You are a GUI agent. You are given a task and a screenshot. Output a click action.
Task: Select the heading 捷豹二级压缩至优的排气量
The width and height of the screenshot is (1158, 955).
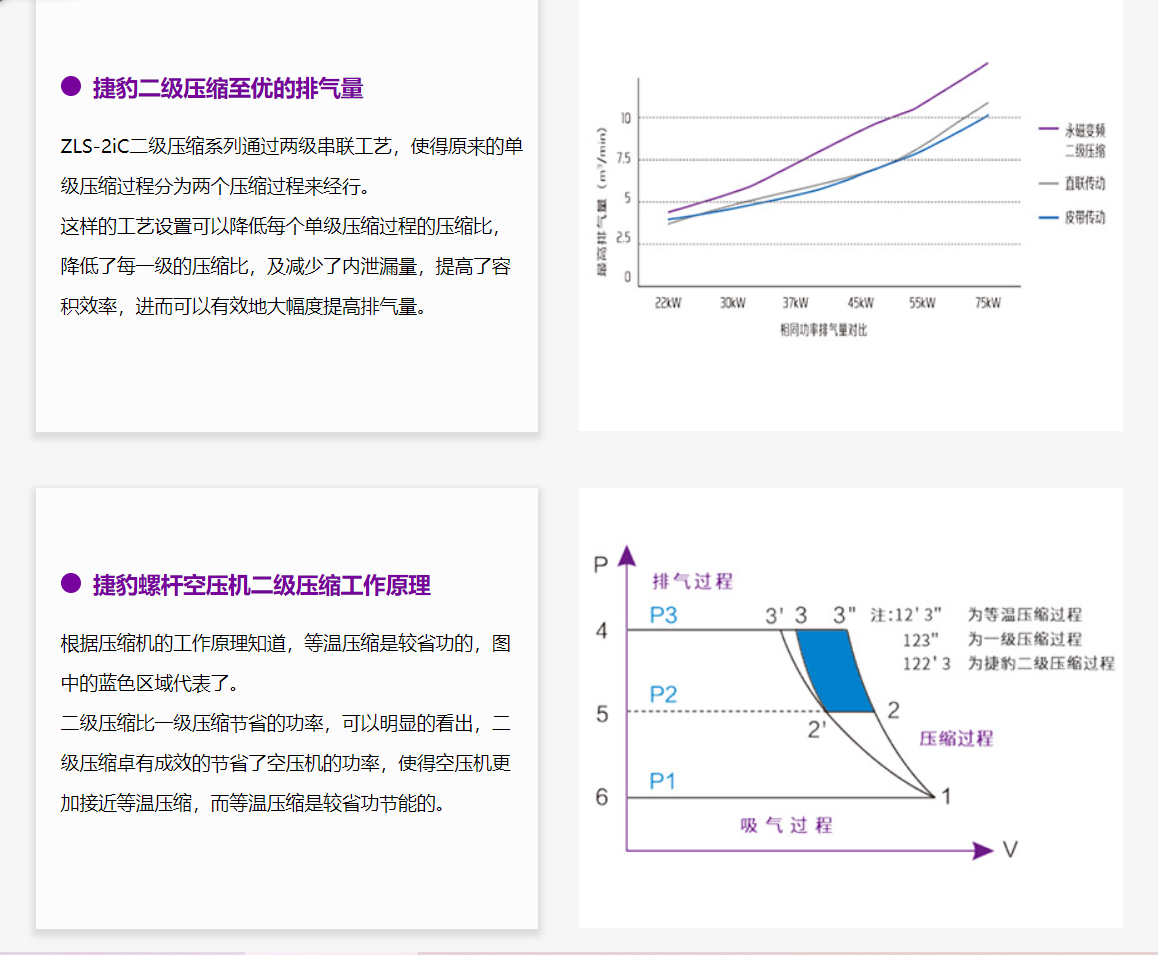tap(228, 88)
